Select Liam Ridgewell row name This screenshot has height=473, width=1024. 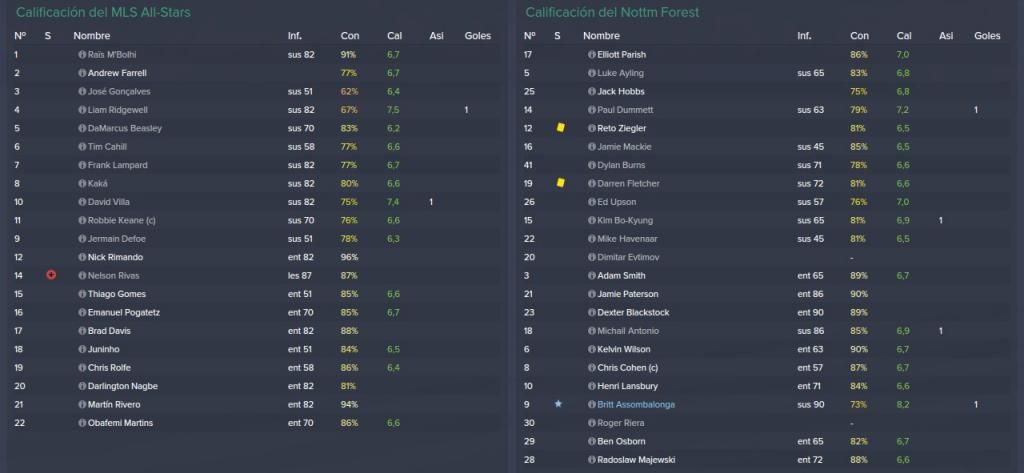coord(118,110)
